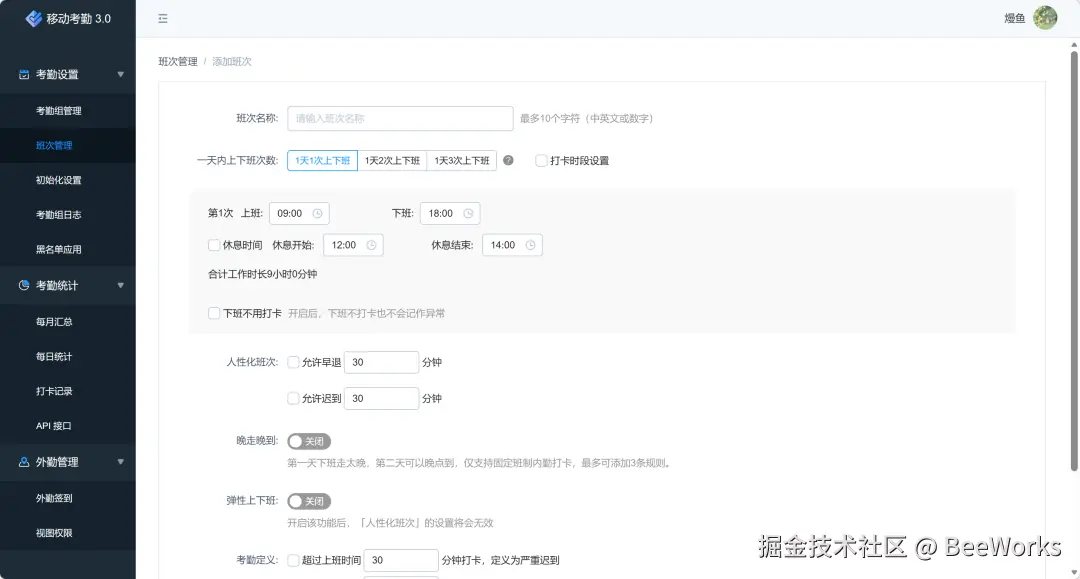Collapse the 考勤设置 menu arrow
This screenshot has height=579, width=1080.
coord(121,74)
